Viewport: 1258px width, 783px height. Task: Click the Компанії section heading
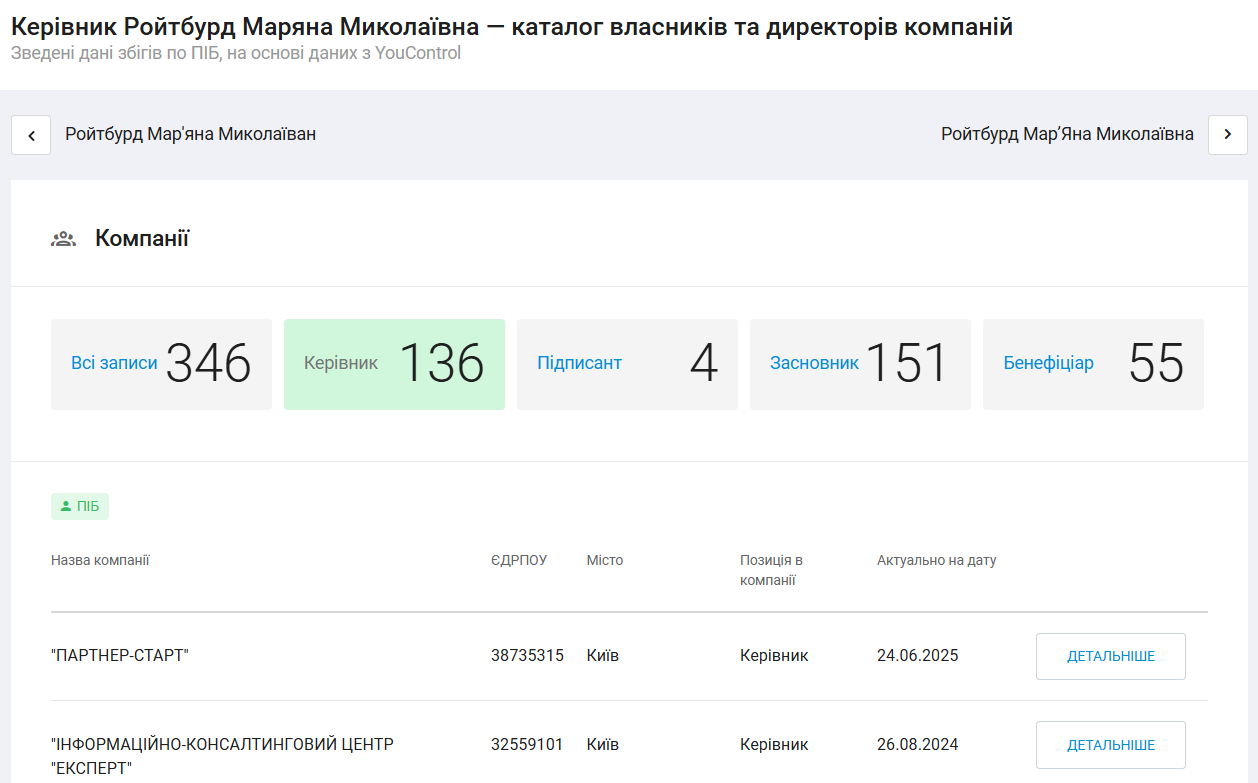tap(142, 238)
